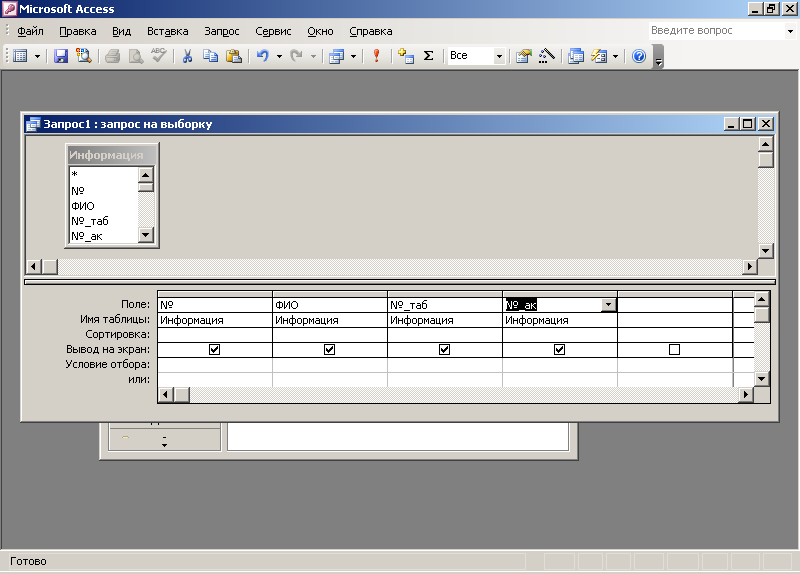Click the table pane vertical scroll down arrow
This screenshot has width=800, height=574.
point(765,251)
